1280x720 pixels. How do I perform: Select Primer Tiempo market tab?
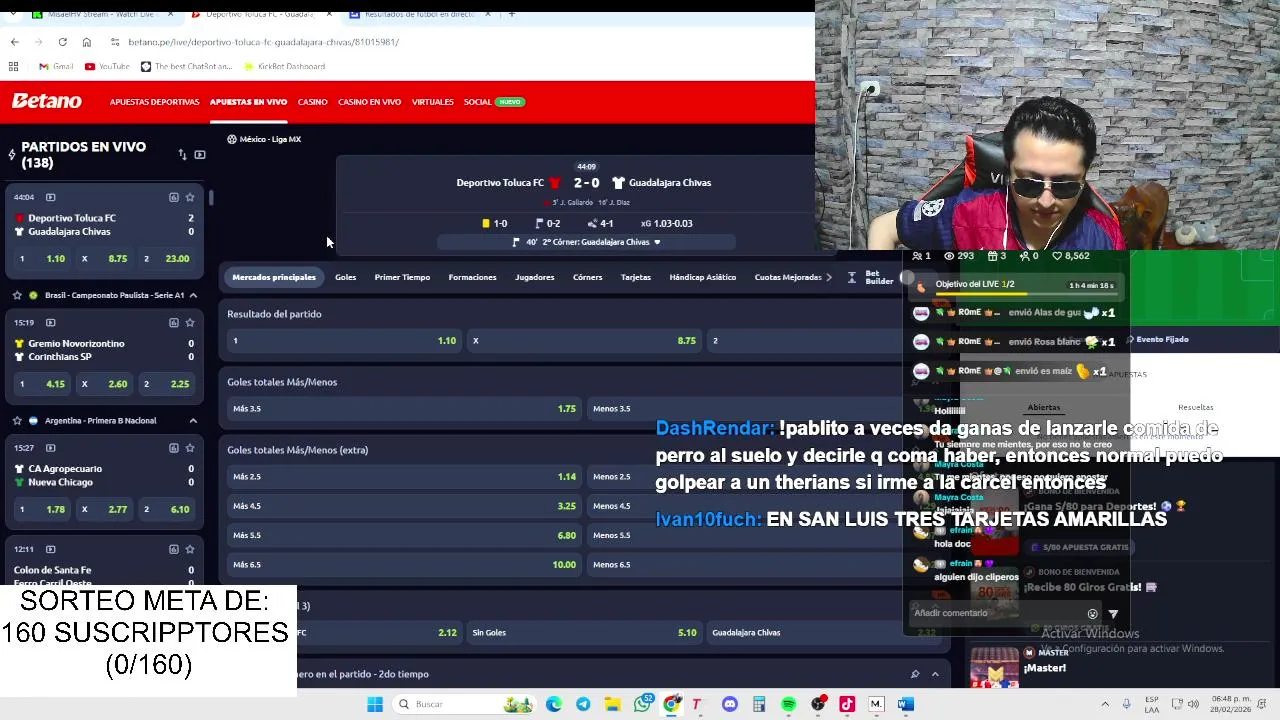pyautogui.click(x=402, y=277)
